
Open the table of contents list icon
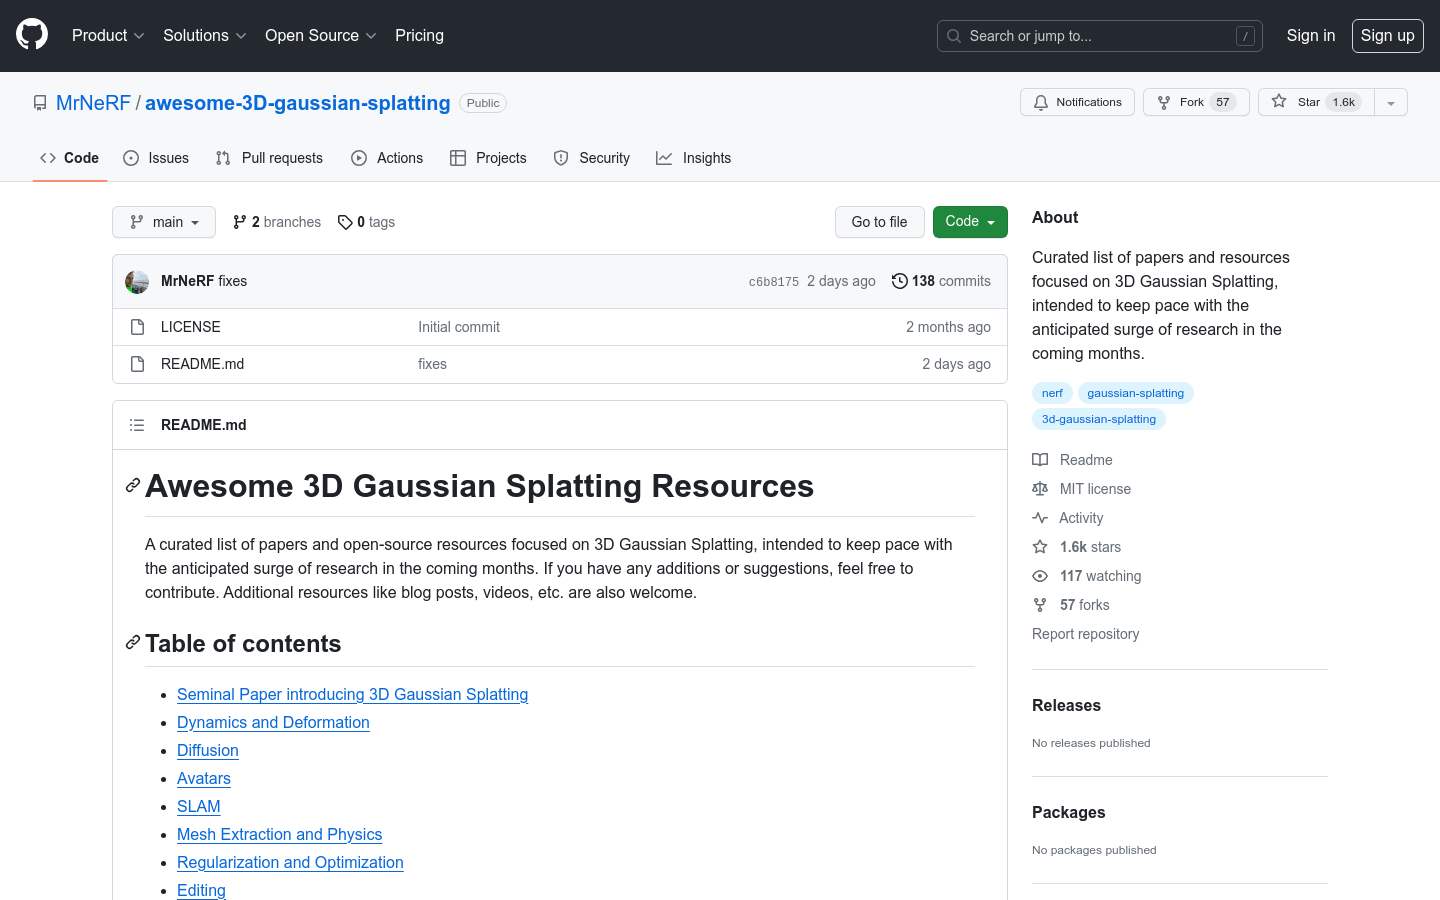click(x=136, y=425)
